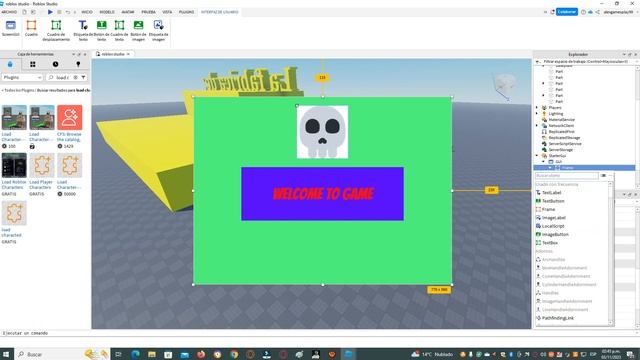The image size is (640, 360).
Task: Insert a LocalScript from the object list
Action: pos(553,226)
